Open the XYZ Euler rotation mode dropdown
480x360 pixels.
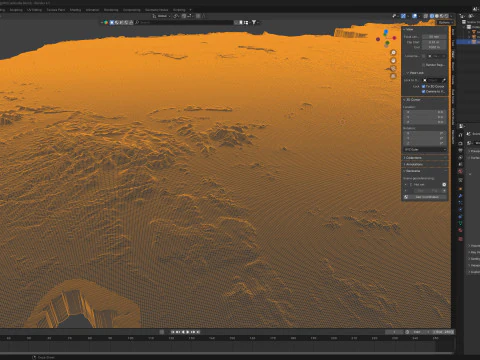[x=425, y=149]
